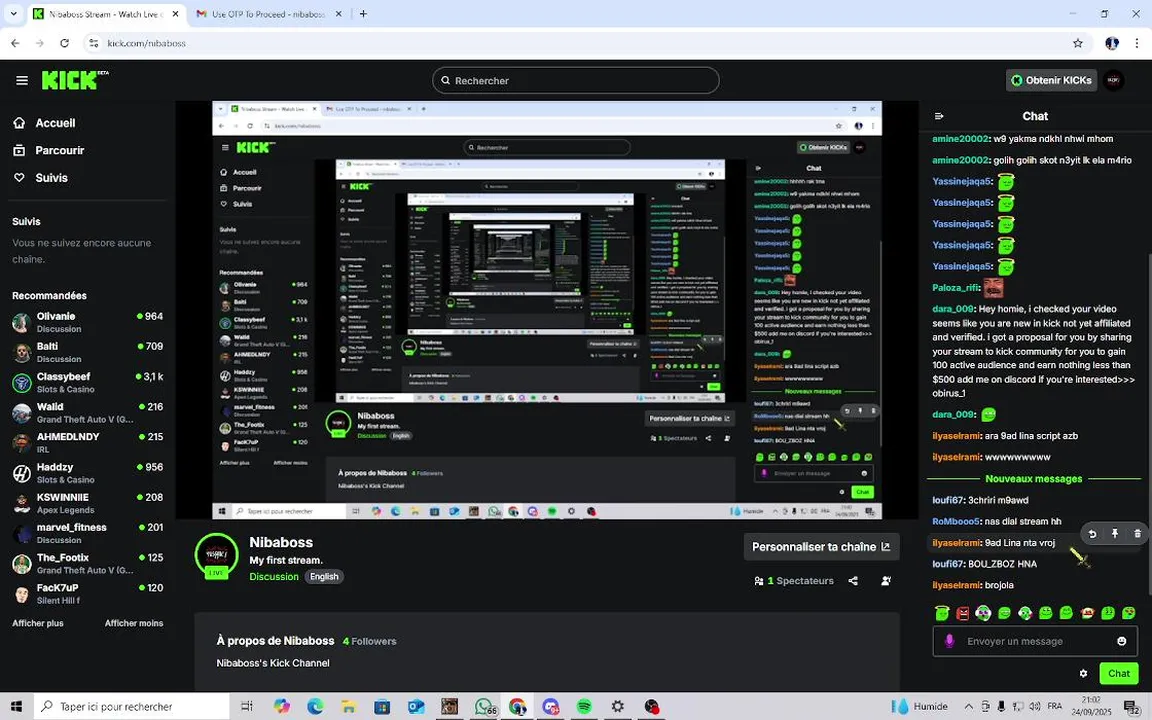Open recommended channel Classybeef
This screenshot has width=1152, height=720.
click(x=88, y=383)
